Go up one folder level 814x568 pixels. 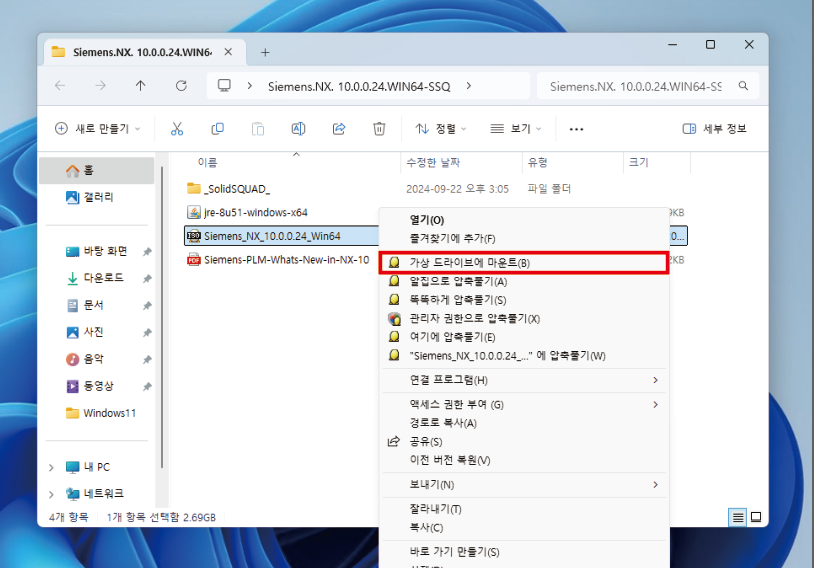(x=141, y=86)
